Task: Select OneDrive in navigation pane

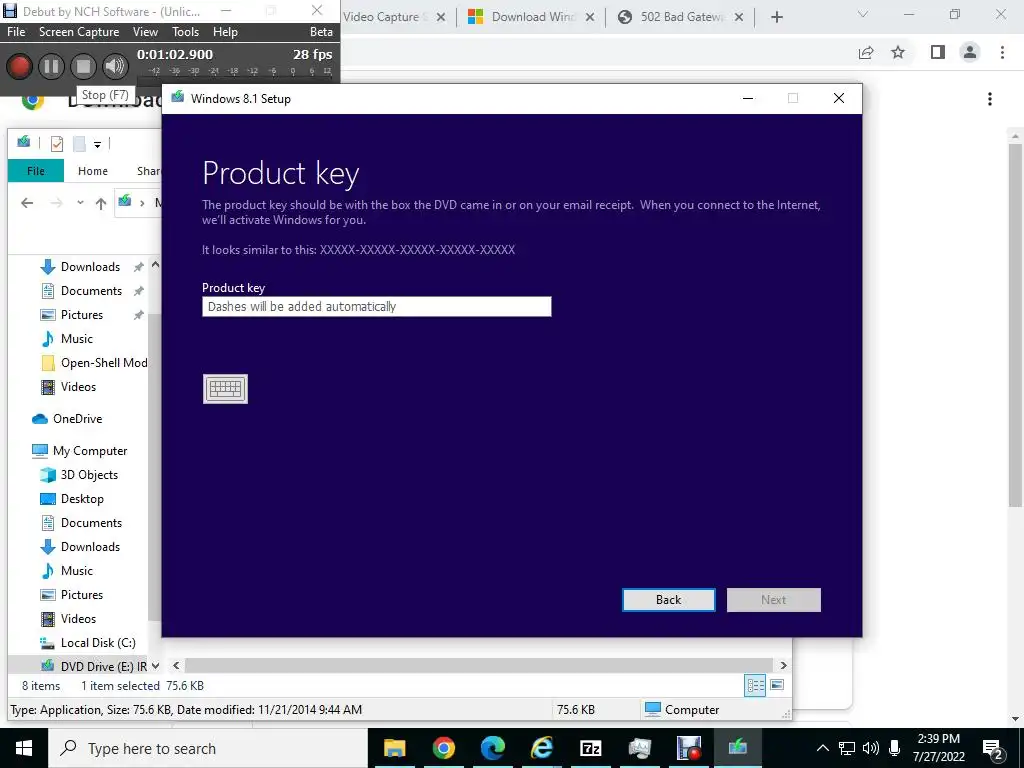Action: tap(77, 419)
